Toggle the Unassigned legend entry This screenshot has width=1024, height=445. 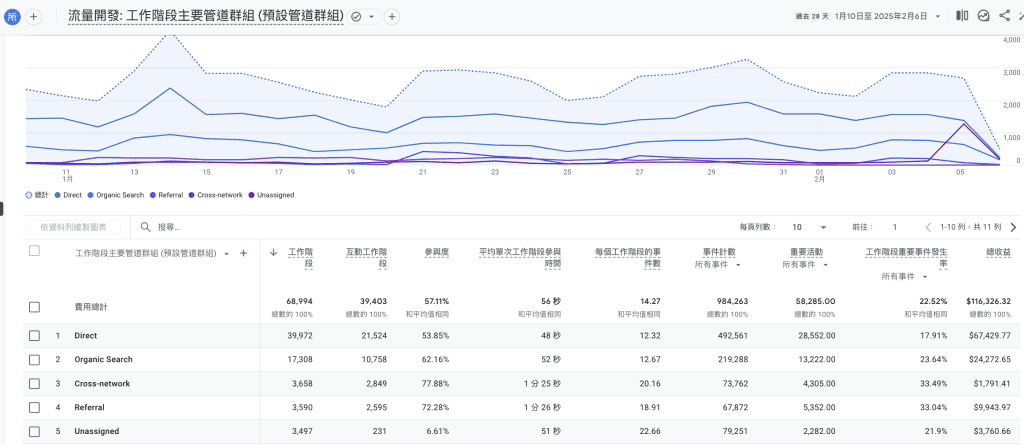click(x=271, y=195)
